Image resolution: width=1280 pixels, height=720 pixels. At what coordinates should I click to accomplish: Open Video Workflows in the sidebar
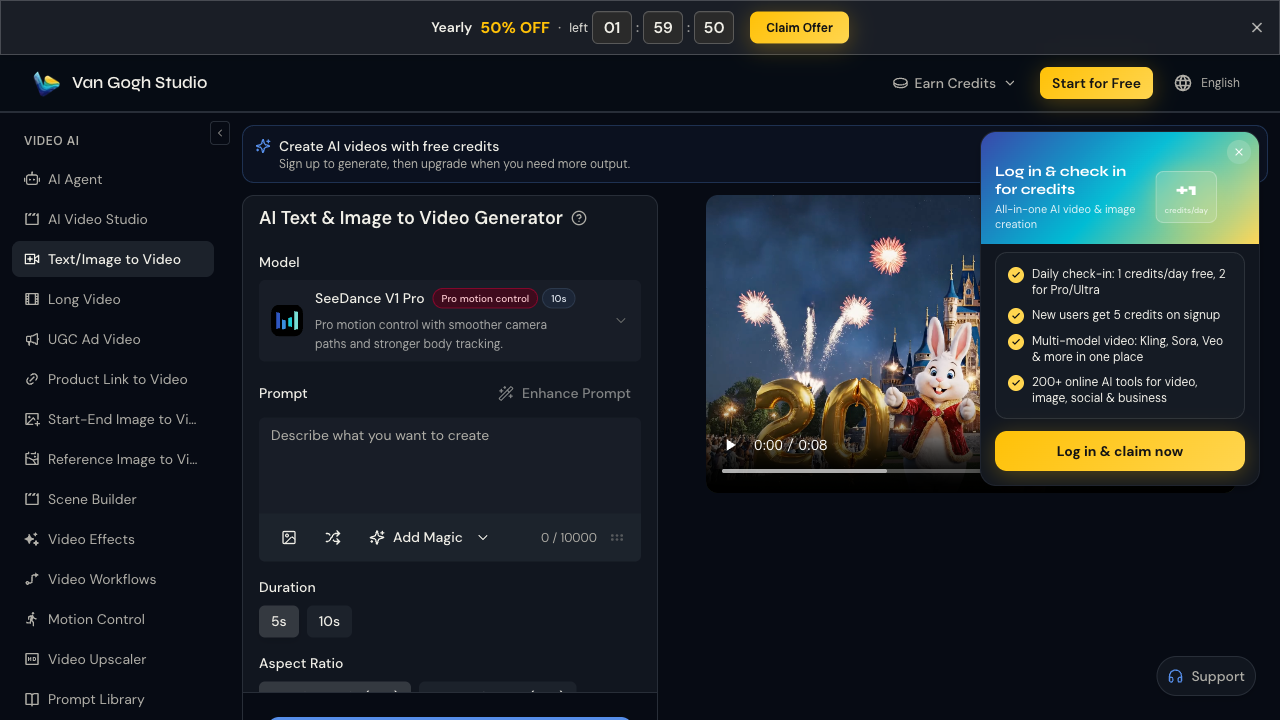coord(113,579)
